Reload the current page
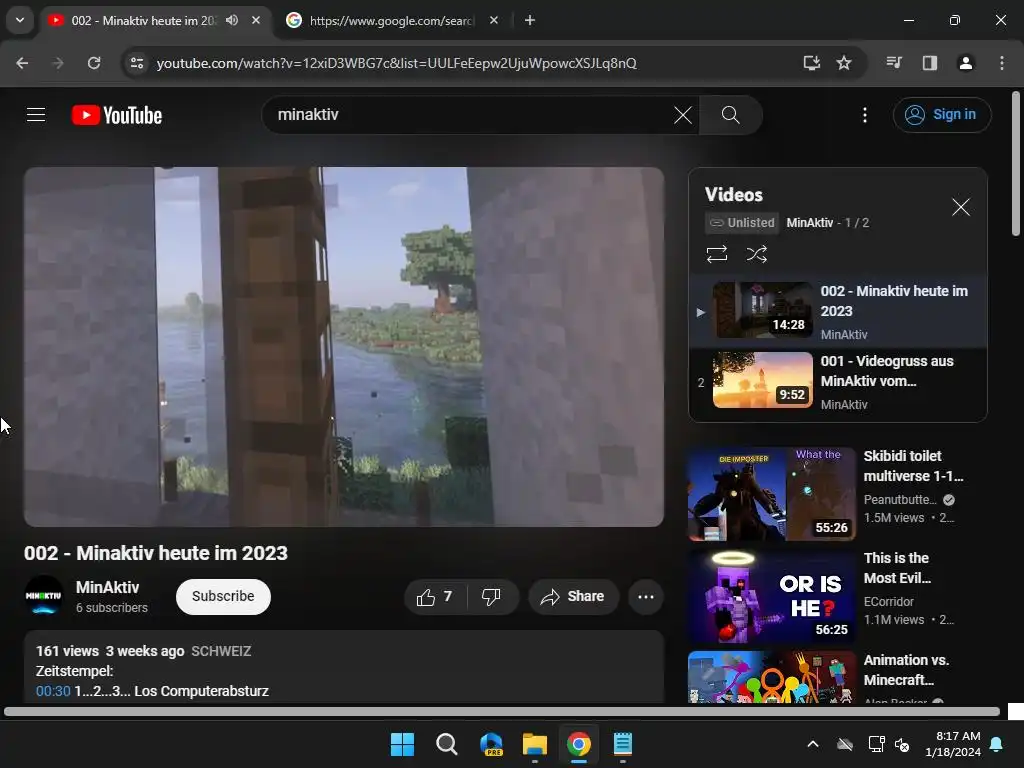The image size is (1024, 768). point(94,63)
